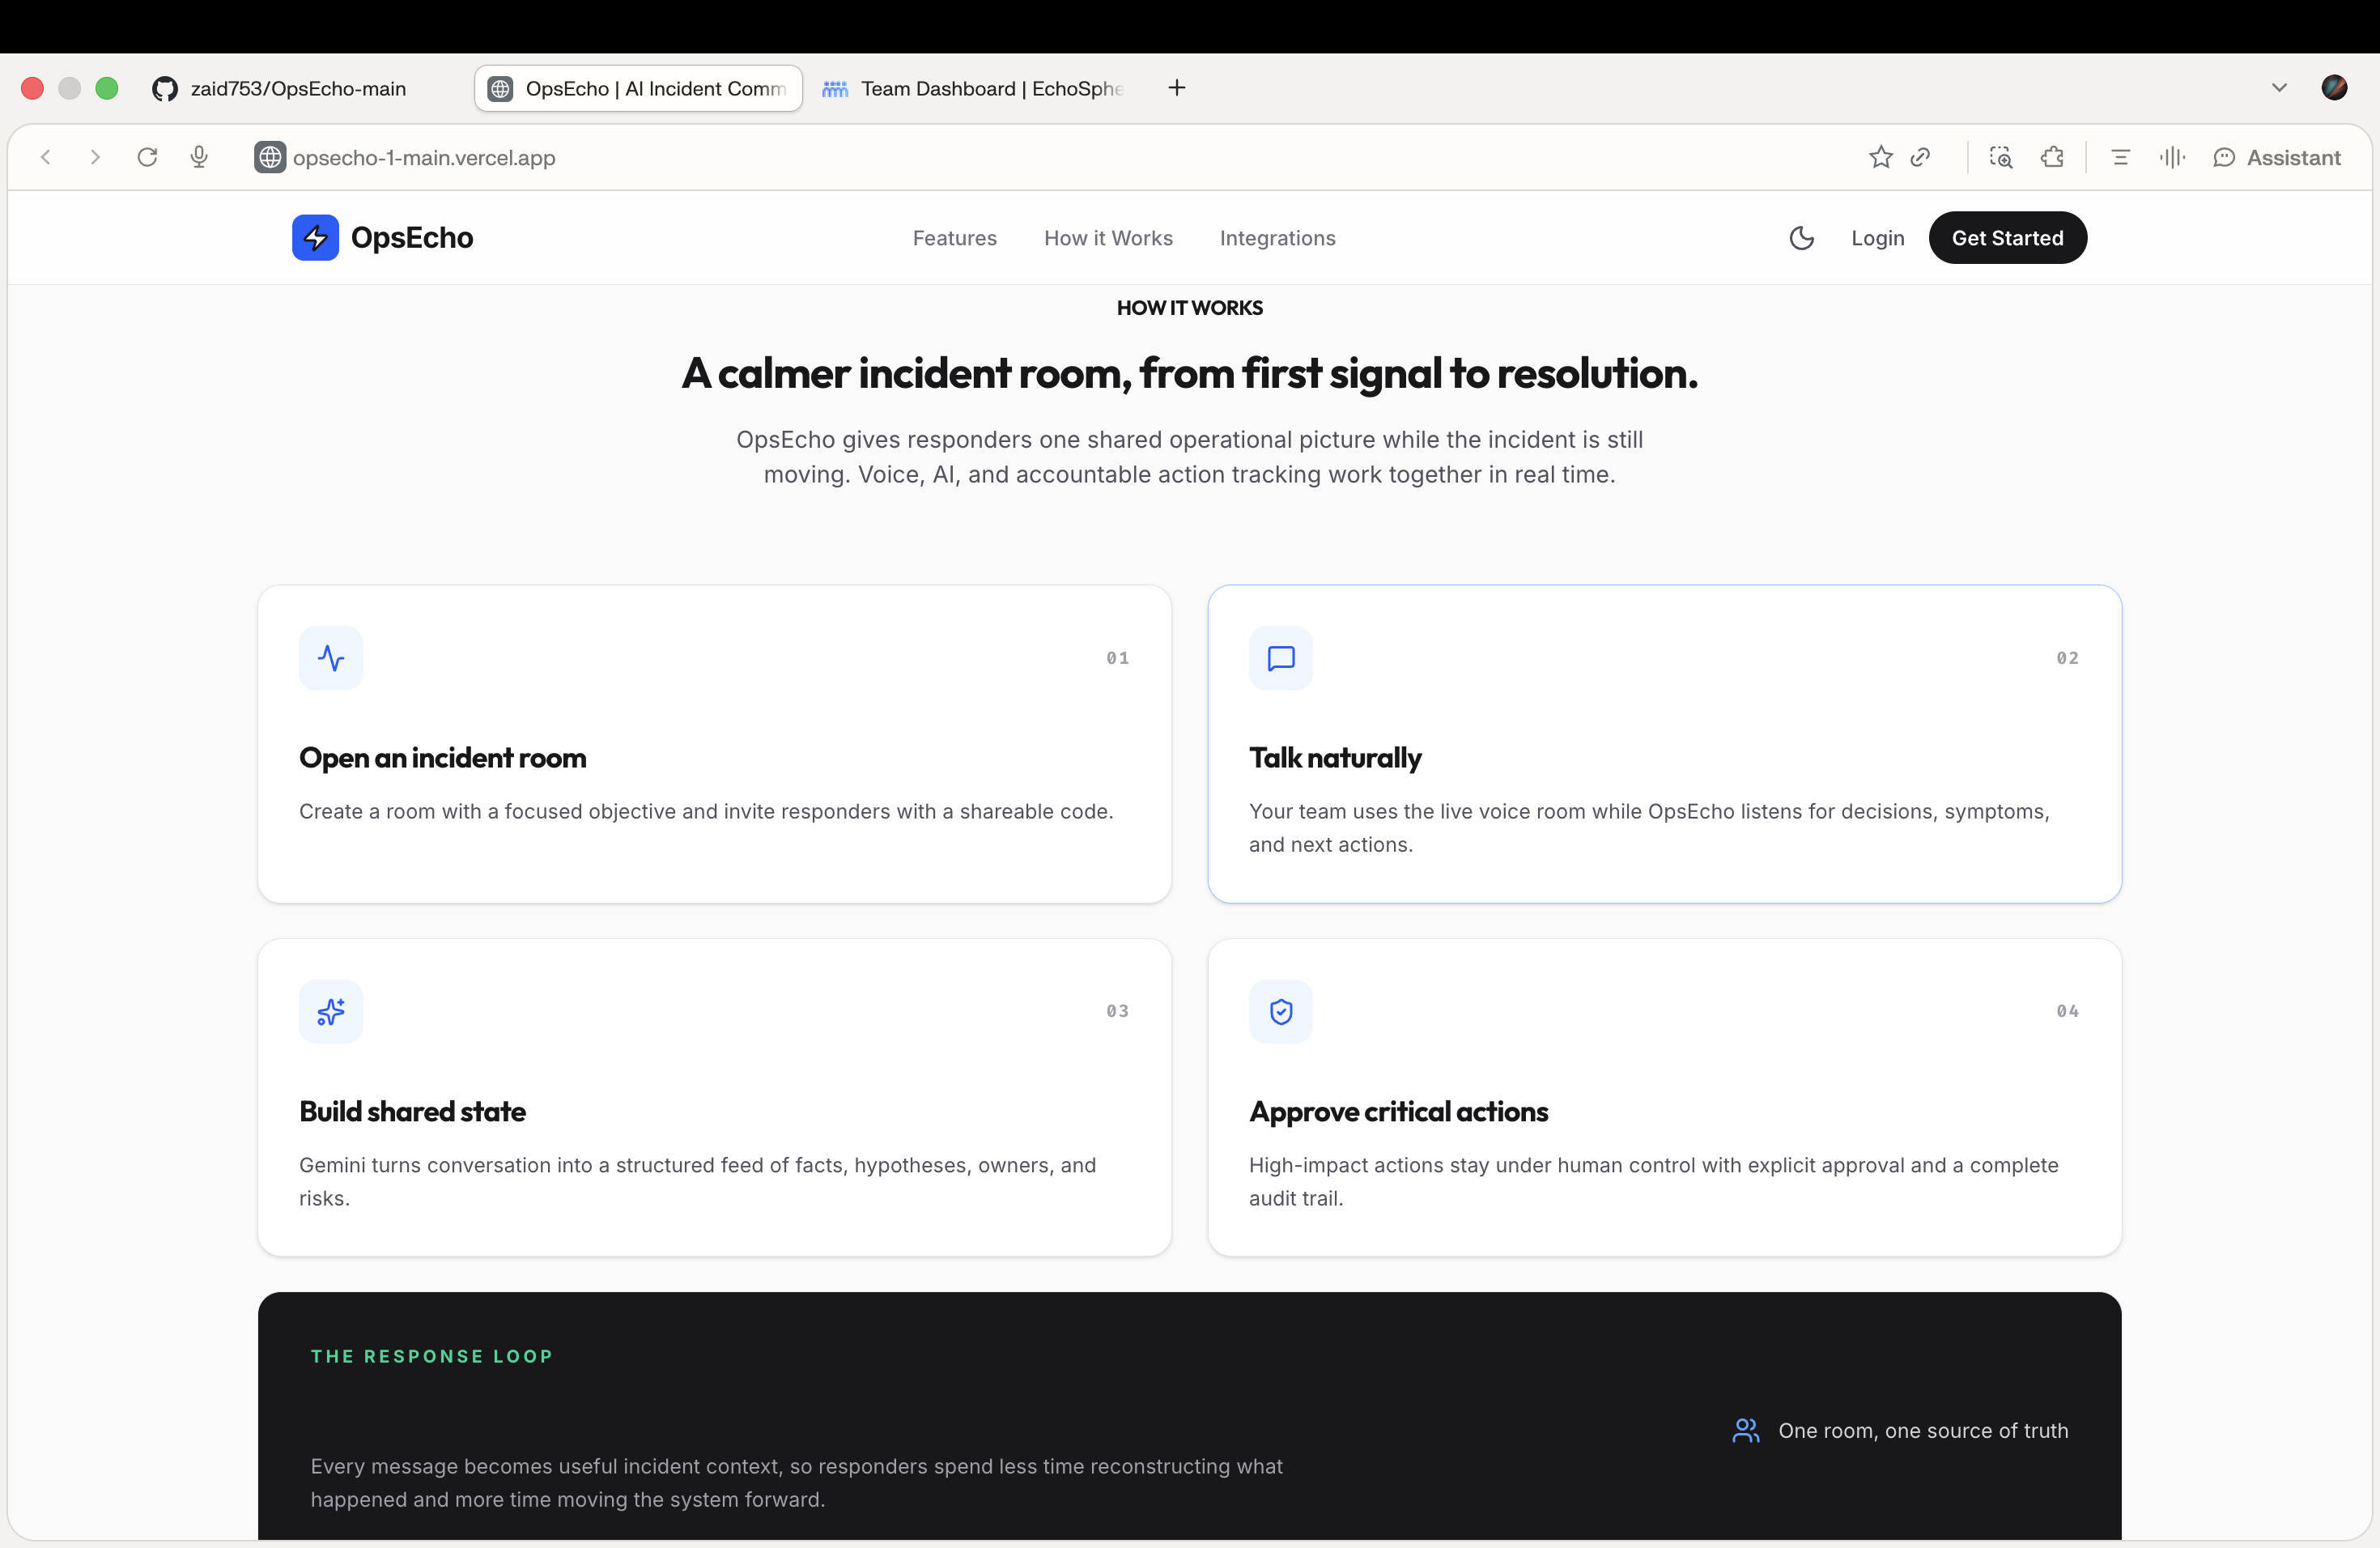
Task: Click the activity pulse icon in card 01
Action: point(331,658)
